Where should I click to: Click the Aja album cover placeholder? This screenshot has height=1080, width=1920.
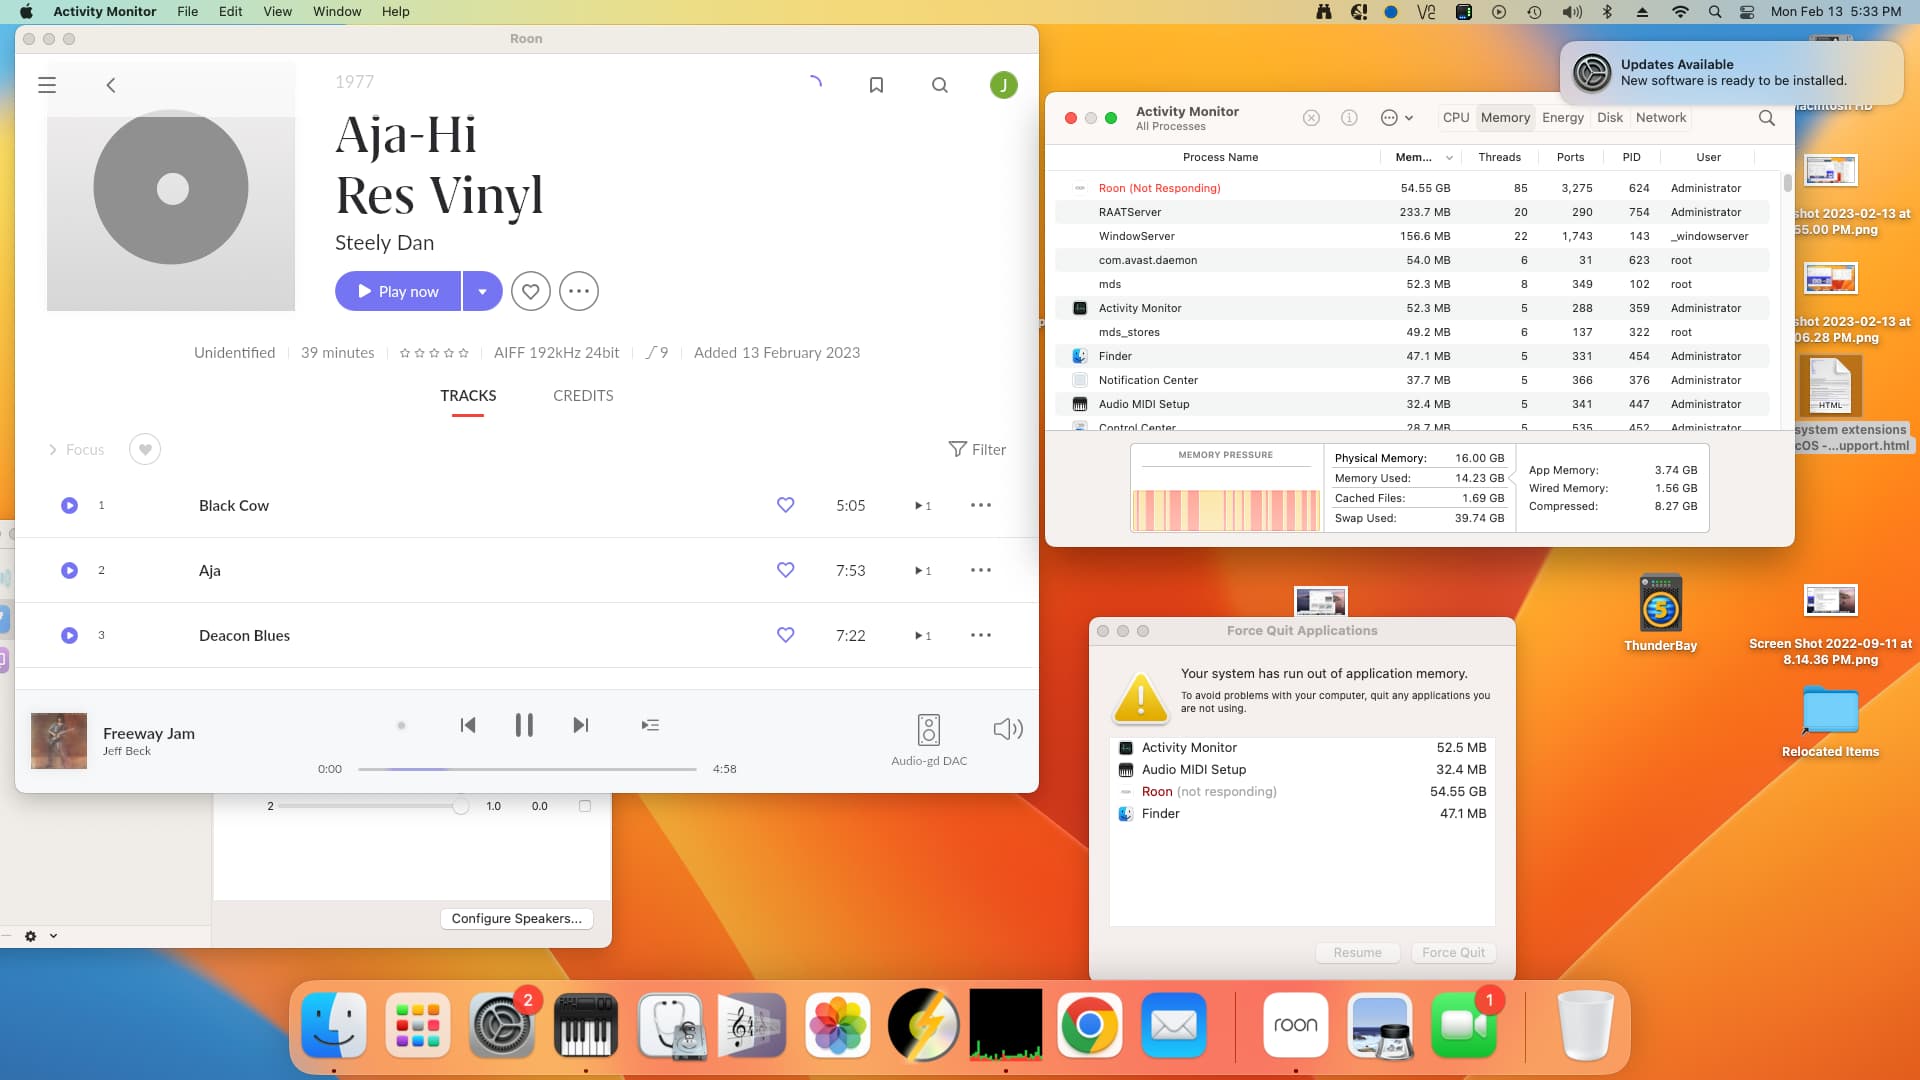(x=171, y=187)
